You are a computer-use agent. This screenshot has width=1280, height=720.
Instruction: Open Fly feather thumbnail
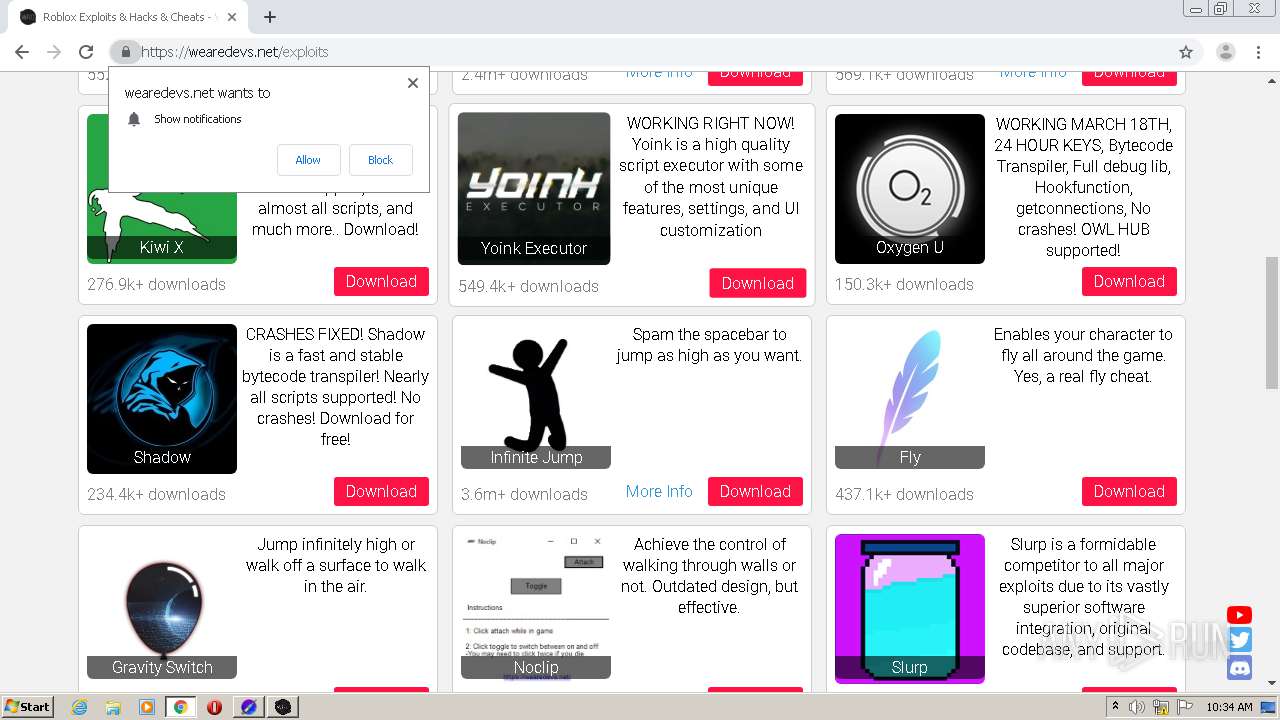(x=910, y=396)
